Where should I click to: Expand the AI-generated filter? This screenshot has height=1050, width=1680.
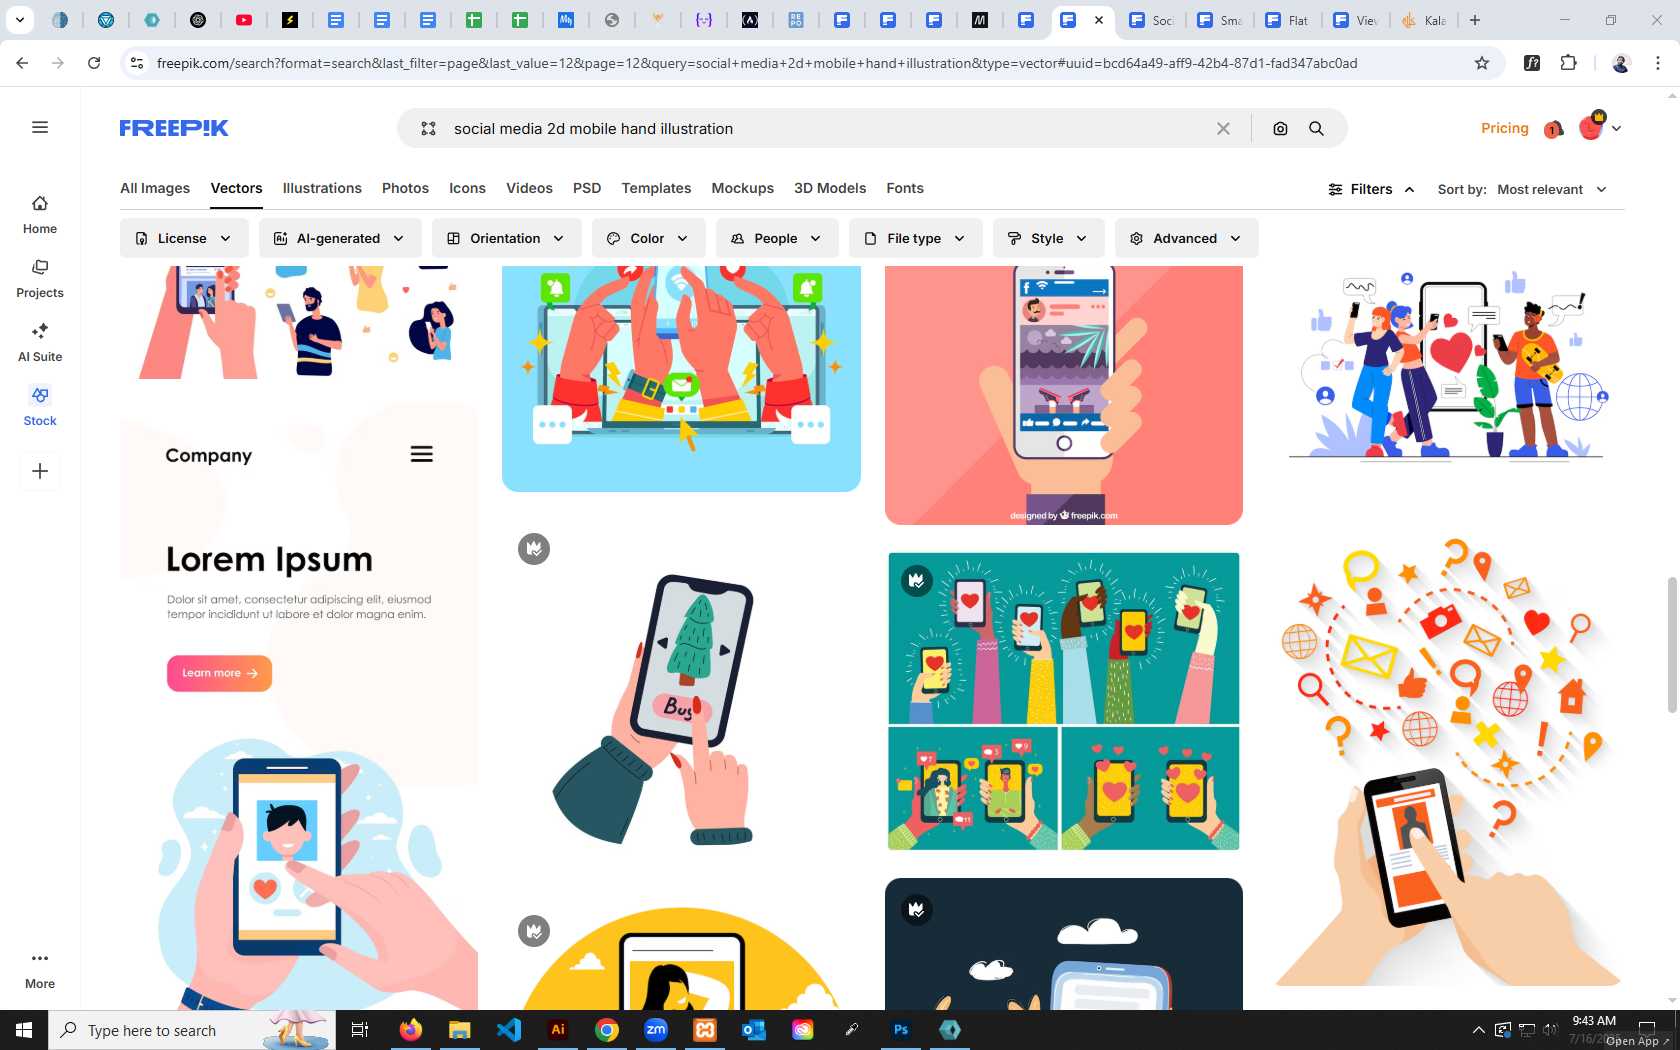coord(340,238)
